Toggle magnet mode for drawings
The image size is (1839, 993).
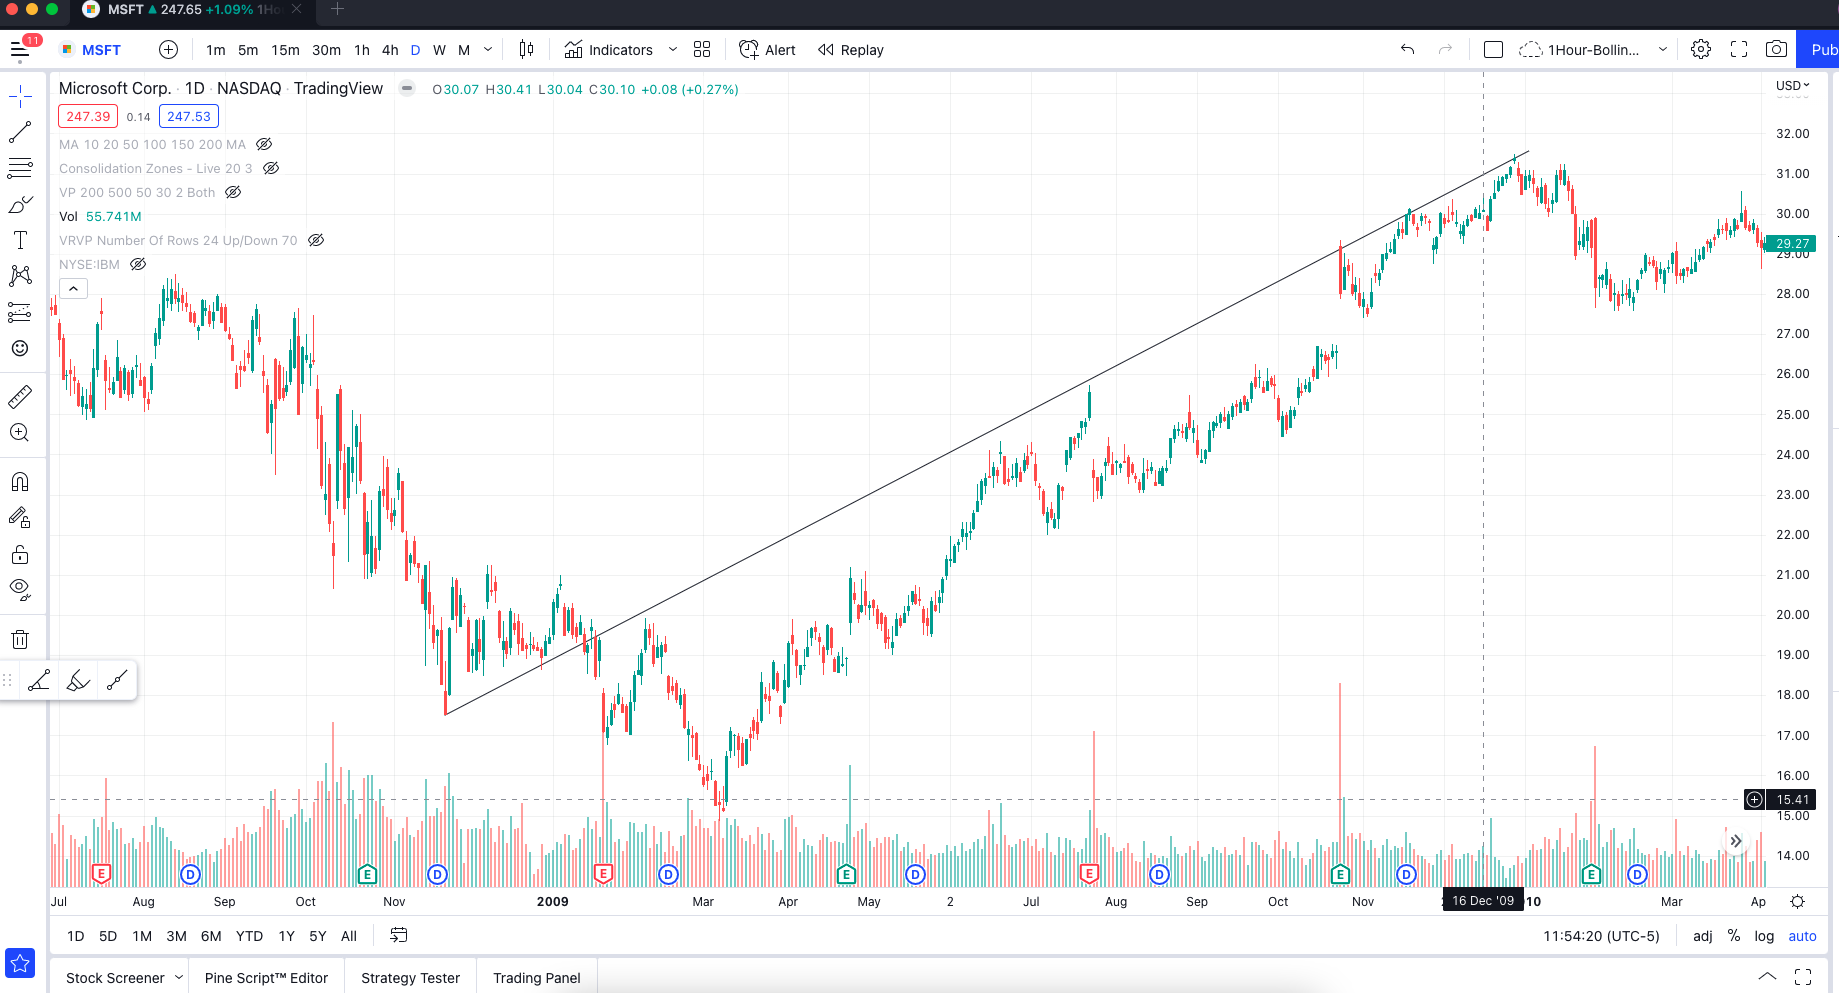(20, 482)
